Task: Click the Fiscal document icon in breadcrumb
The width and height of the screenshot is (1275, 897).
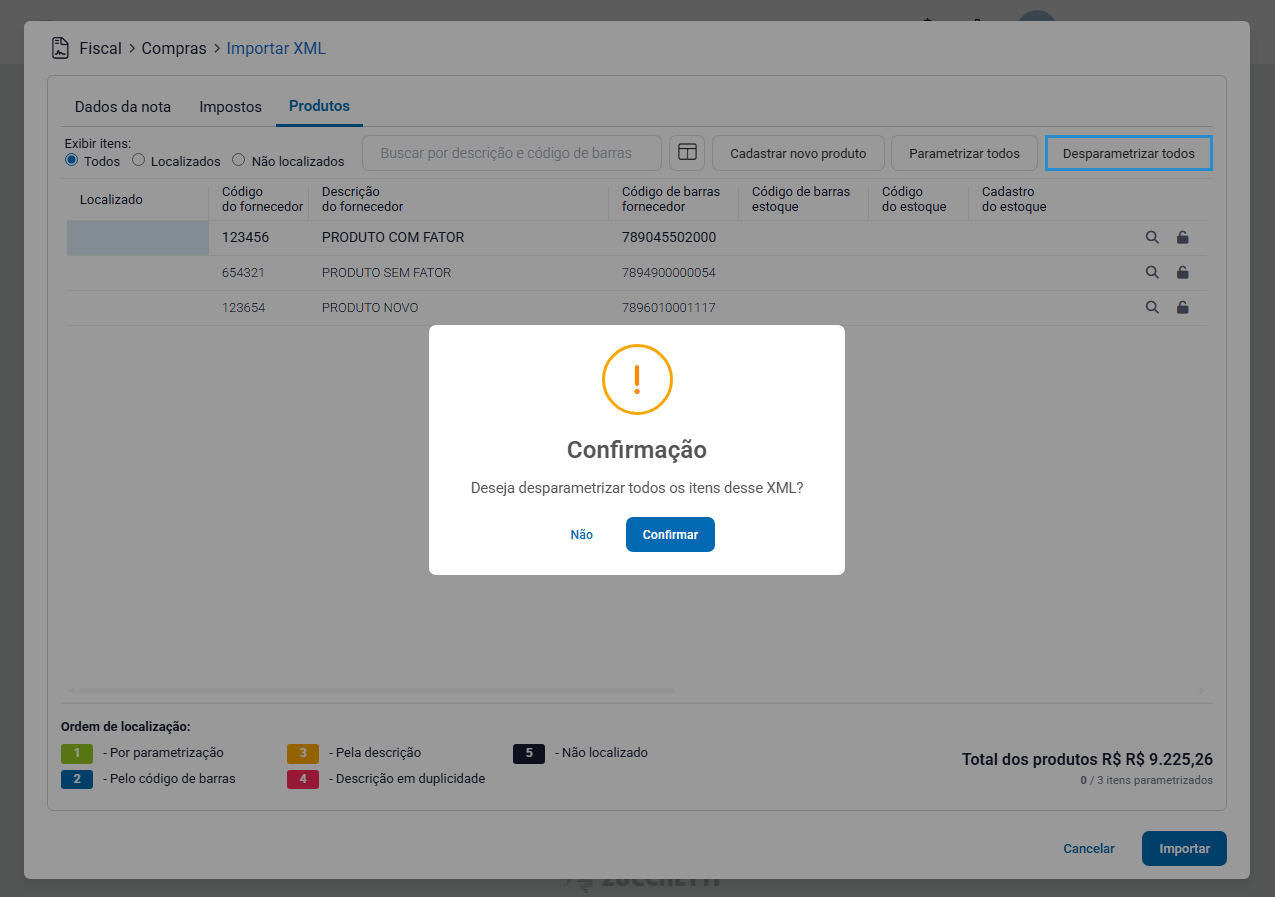Action: coord(61,48)
